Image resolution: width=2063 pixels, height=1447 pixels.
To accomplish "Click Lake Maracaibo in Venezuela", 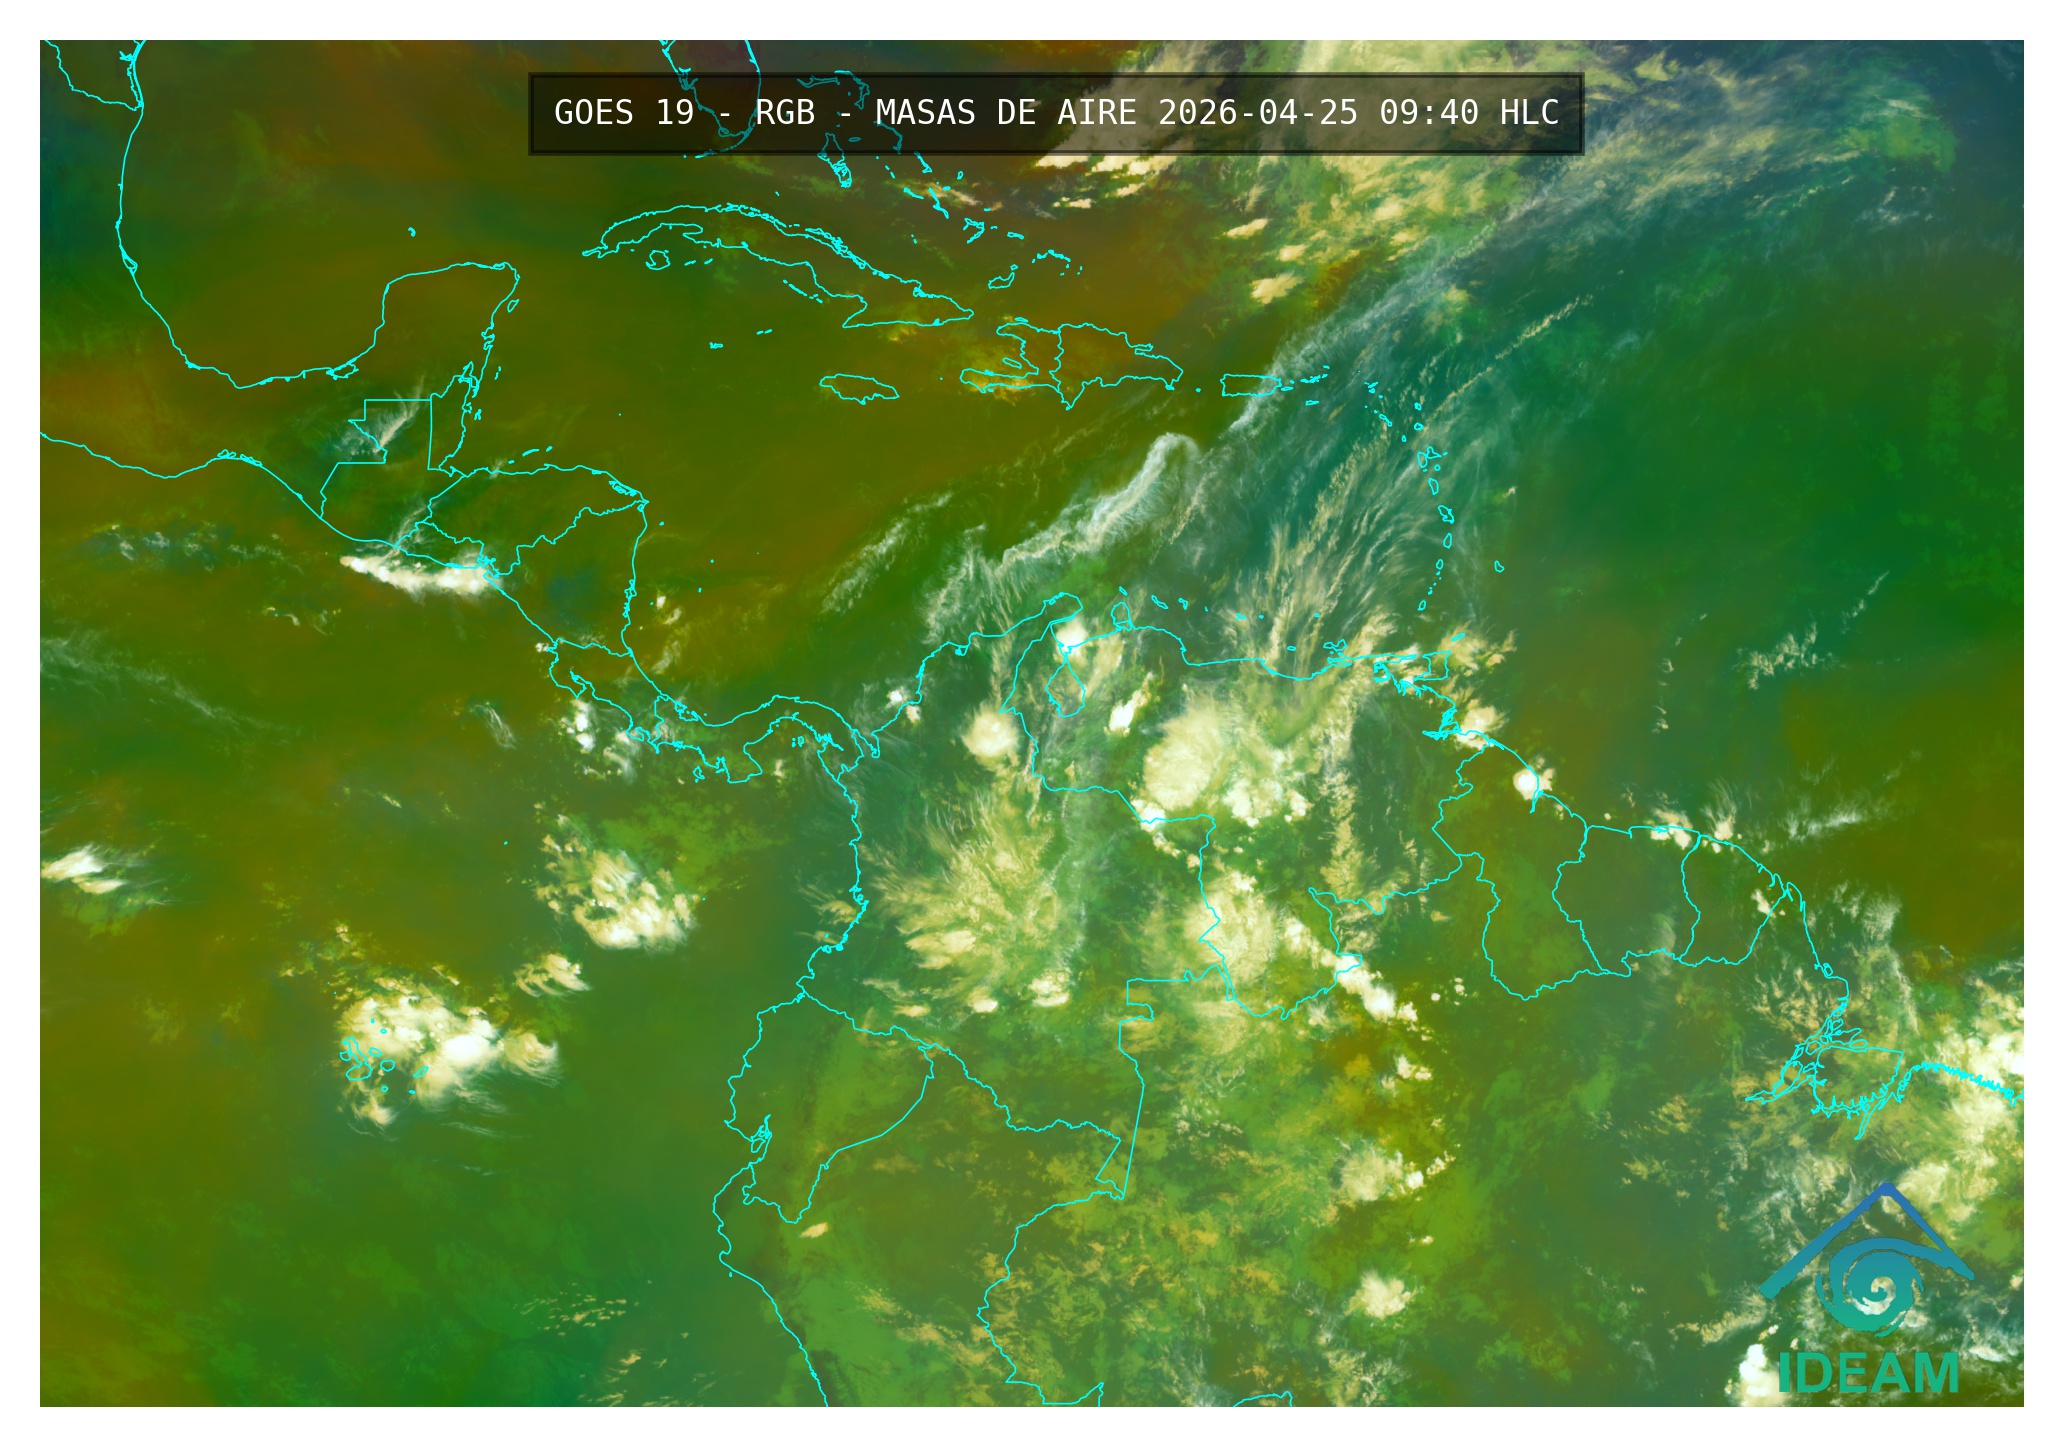I will [x=1067, y=690].
